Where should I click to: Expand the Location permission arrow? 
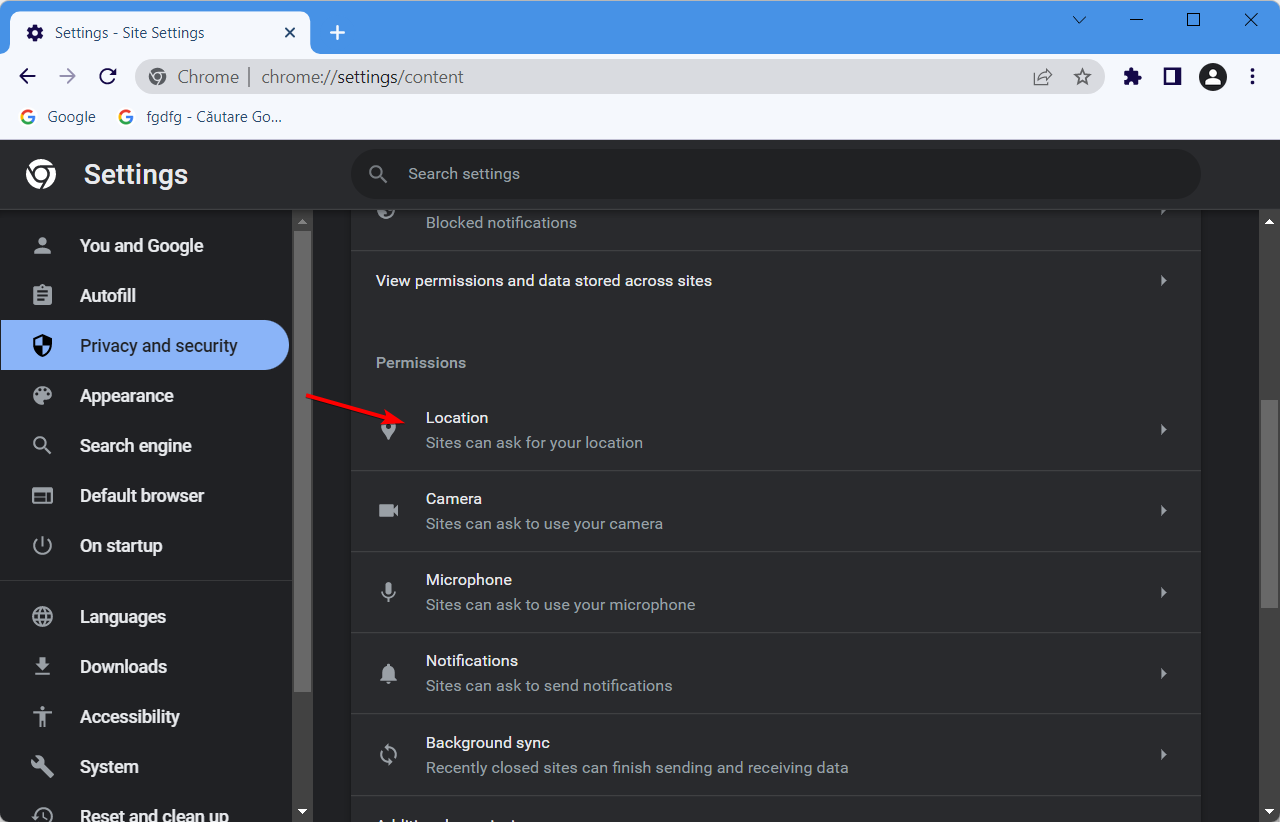click(x=1163, y=430)
